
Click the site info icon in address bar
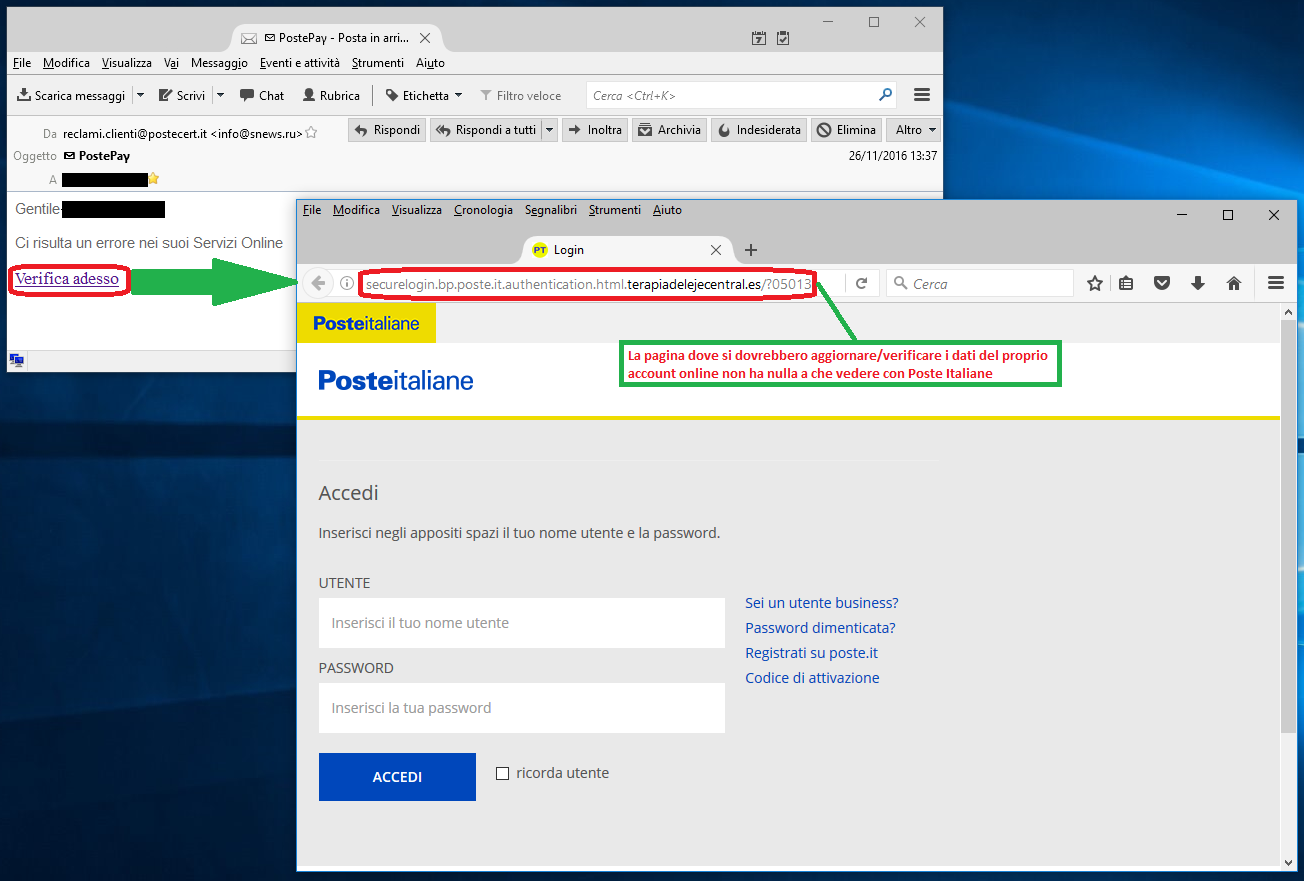pyautogui.click(x=347, y=284)
